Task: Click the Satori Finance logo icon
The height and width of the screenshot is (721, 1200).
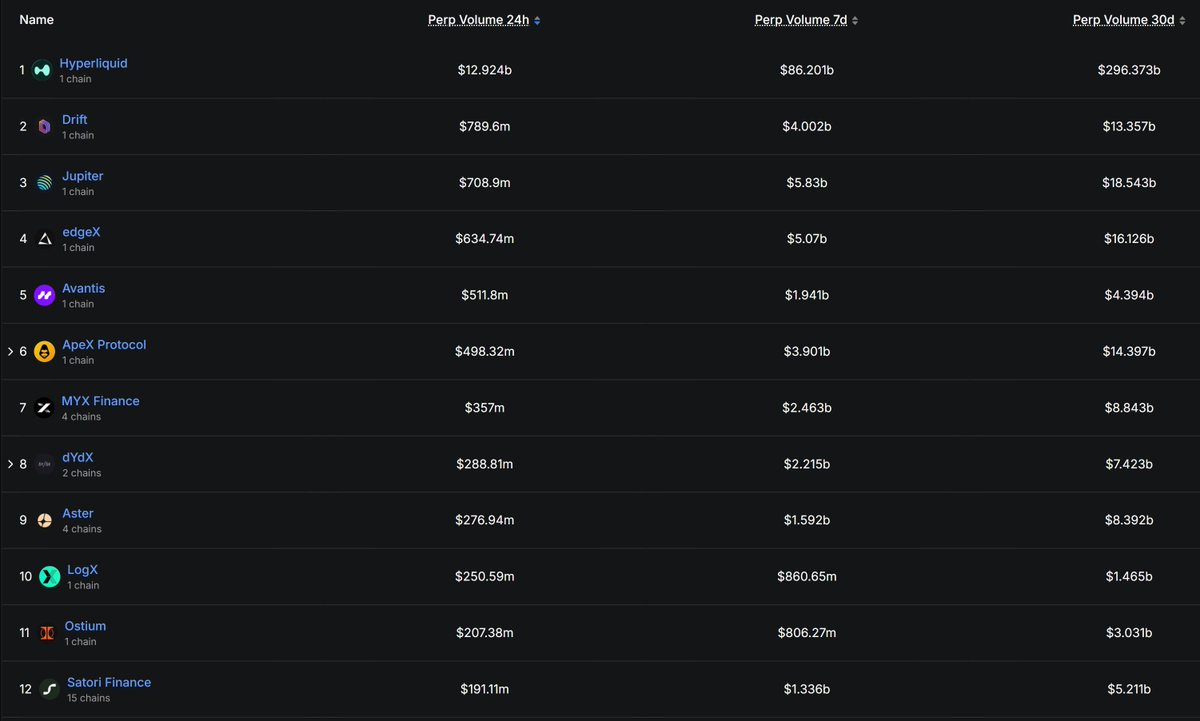Action: [x=50, y=689]
